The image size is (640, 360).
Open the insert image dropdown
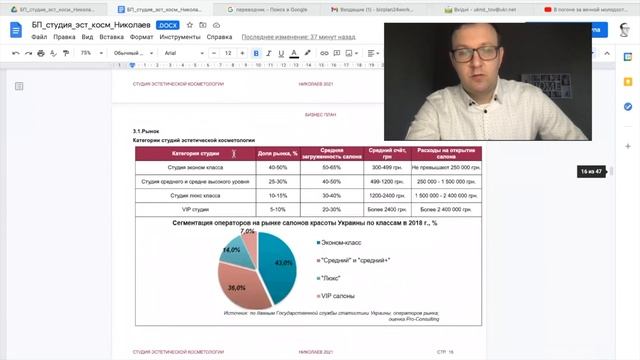click(x=351, y=53)
